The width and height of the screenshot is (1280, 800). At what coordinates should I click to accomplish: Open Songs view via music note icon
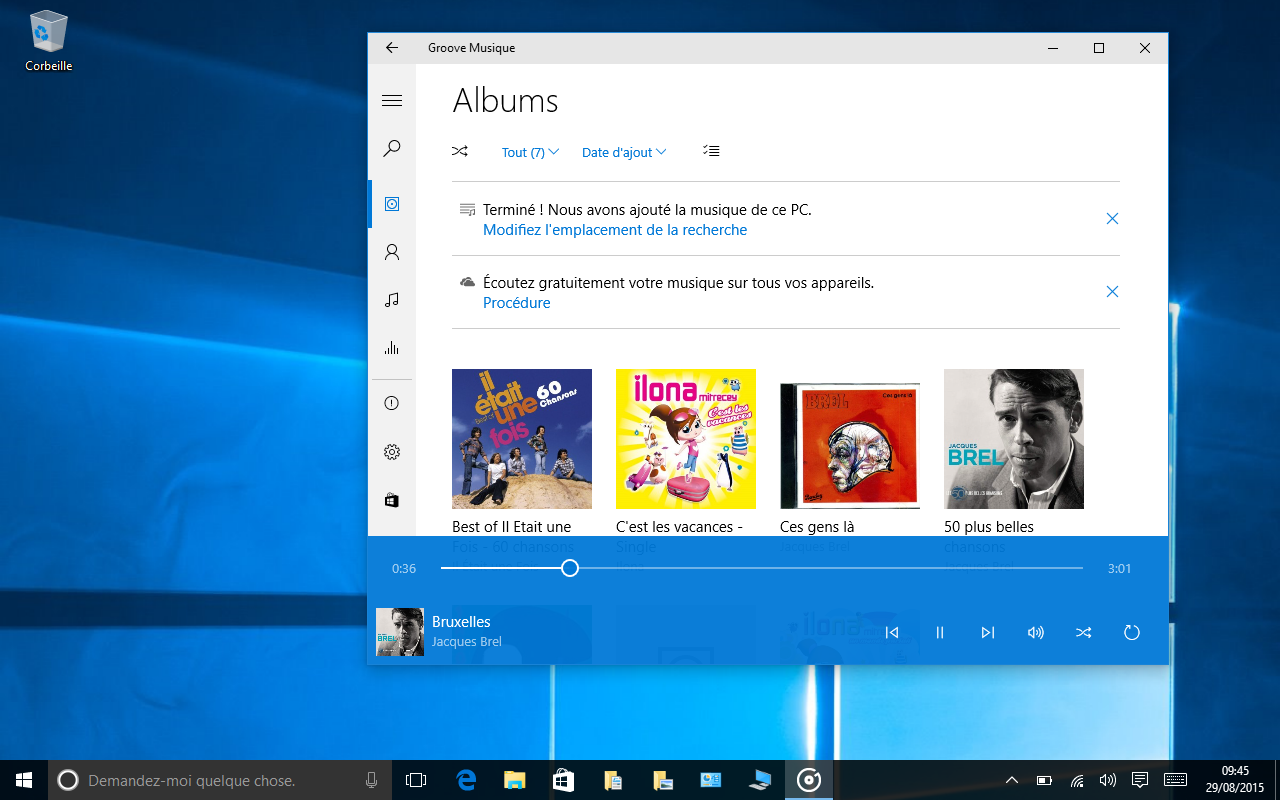click(x=392, y=300)
